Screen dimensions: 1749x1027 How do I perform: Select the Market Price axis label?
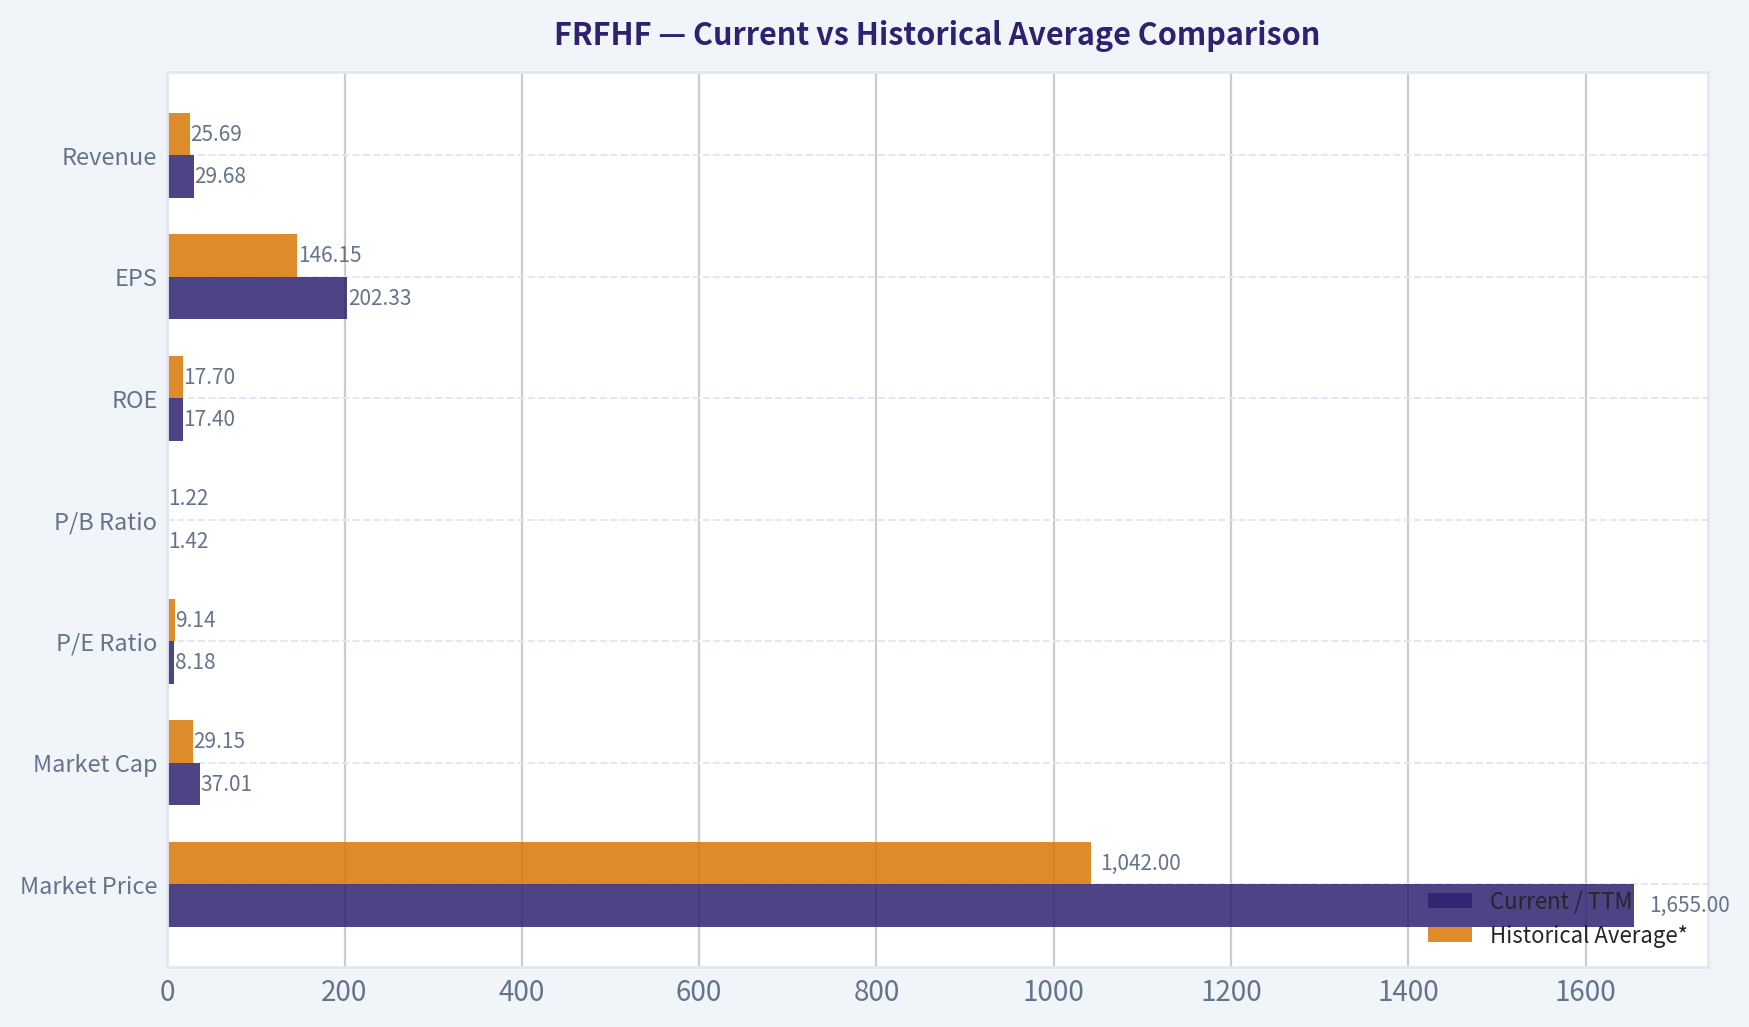pyautogui.click(x=89, y=886)
